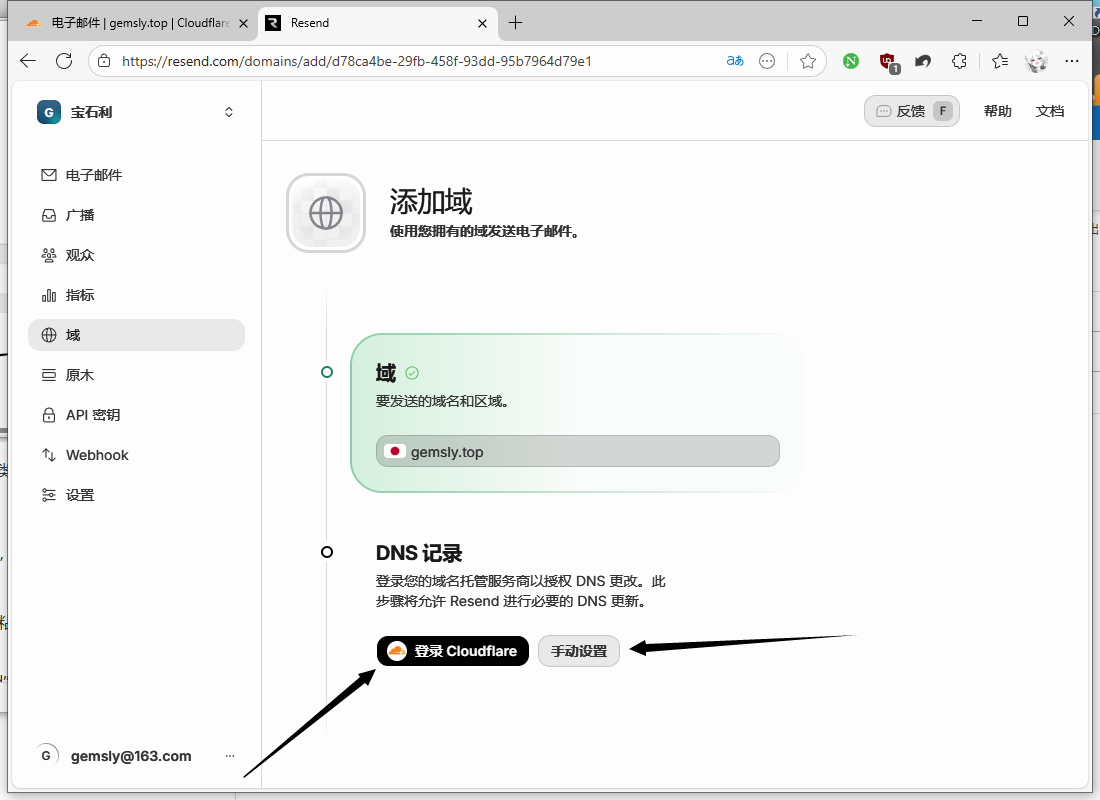The image size is (1100, 800).
Task: Open the 广播 broadcasts section
Action: [80, 215]
